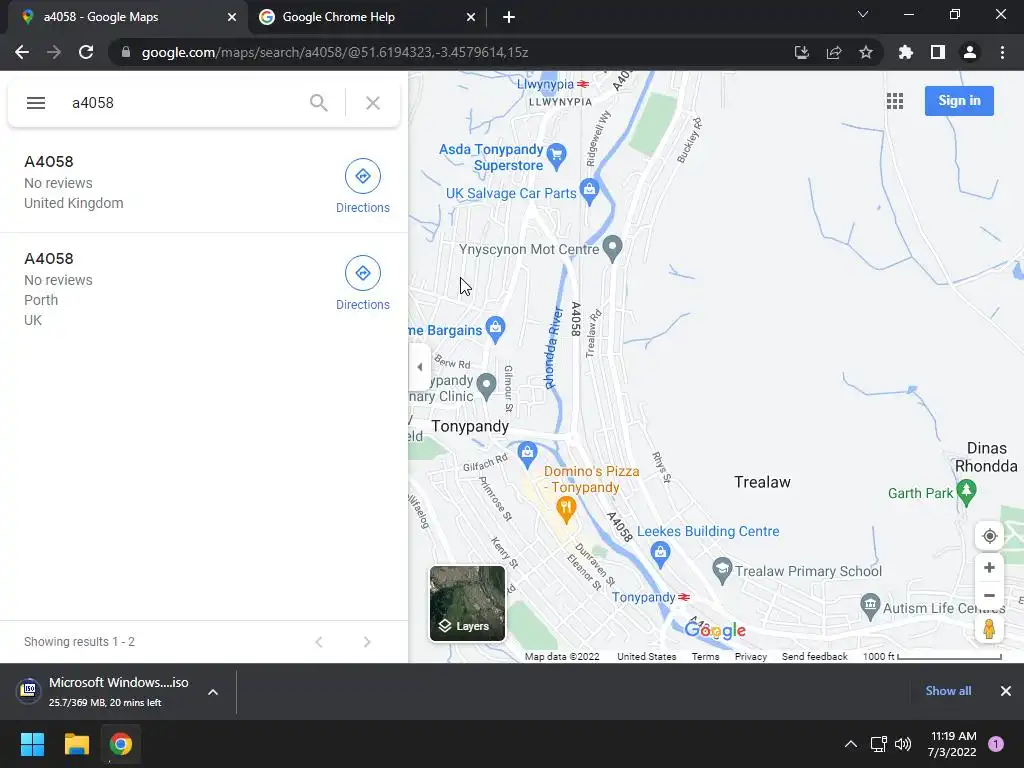Click the Home Bargains shopping pin

[496, 328]
